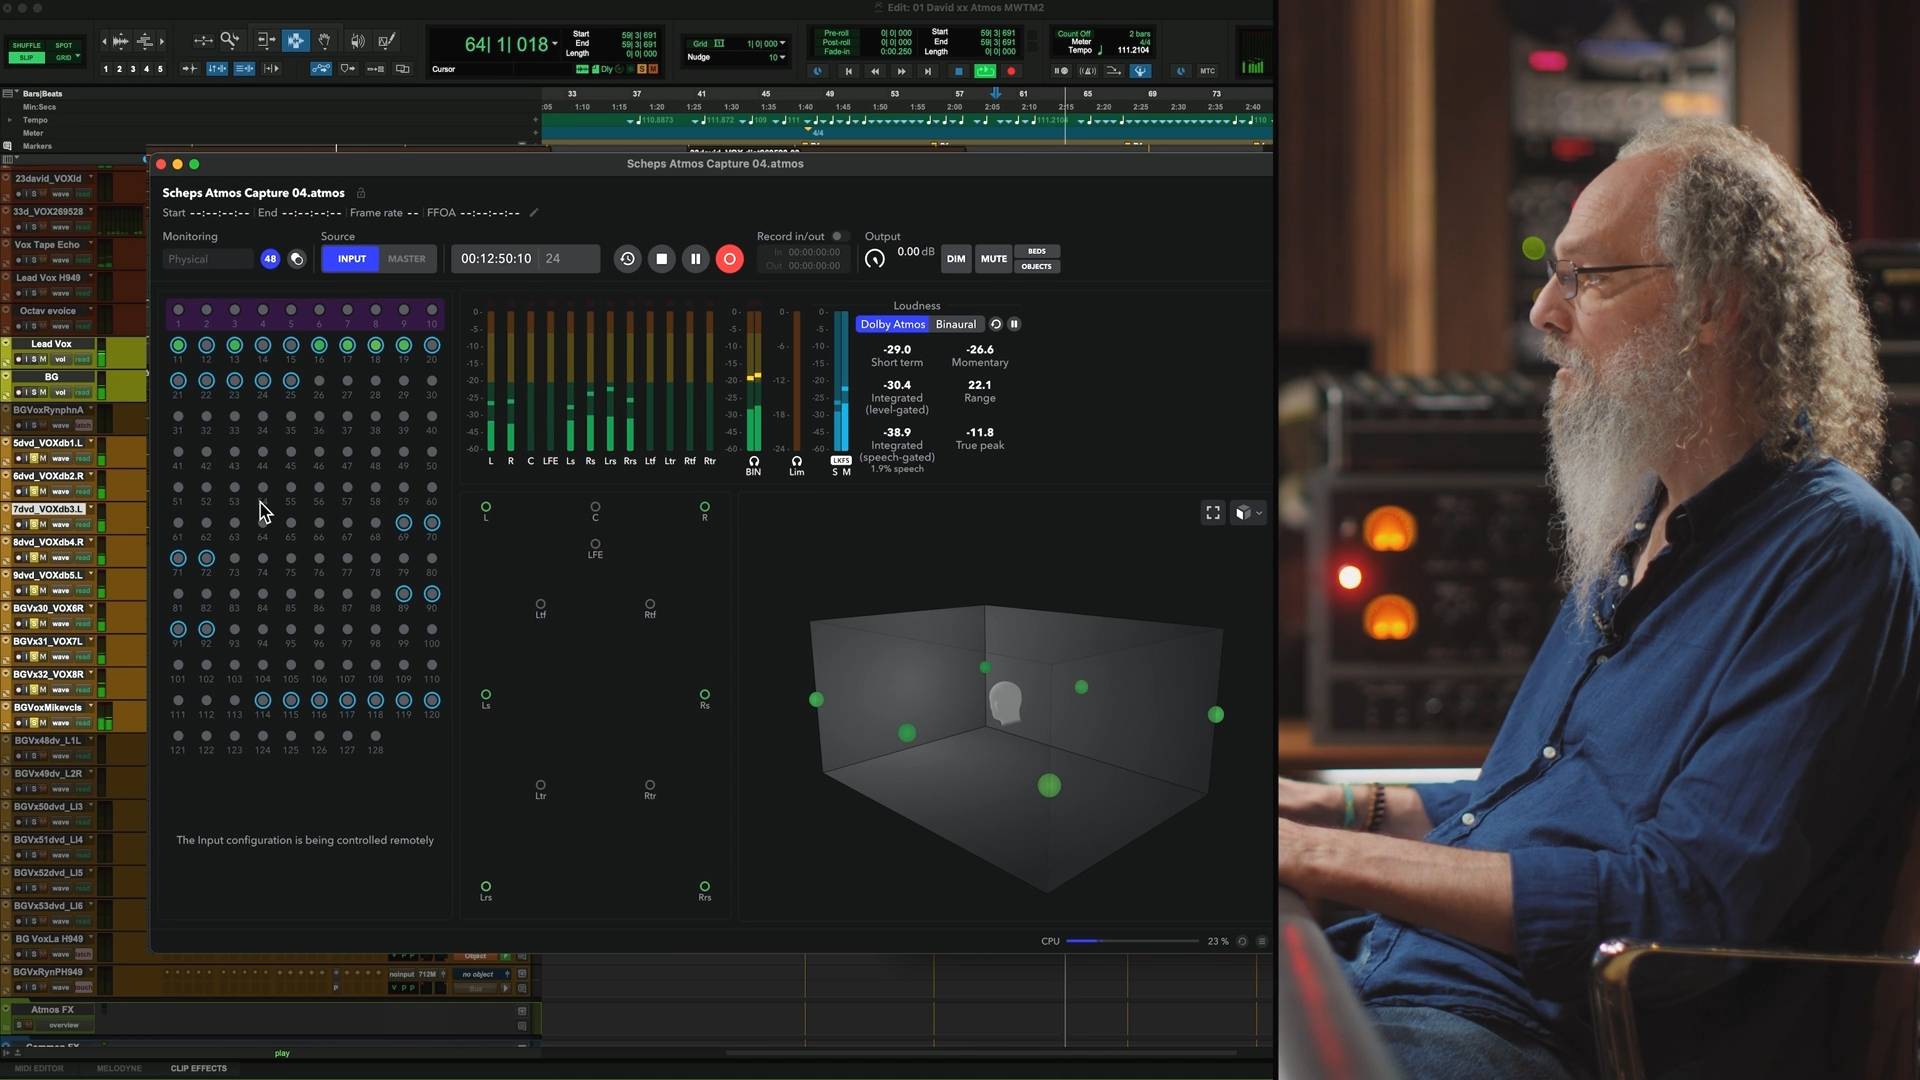Click the MTC button in the transport bar
The height and width of the screenshot is (1080, 1920).
(1208, 71)
